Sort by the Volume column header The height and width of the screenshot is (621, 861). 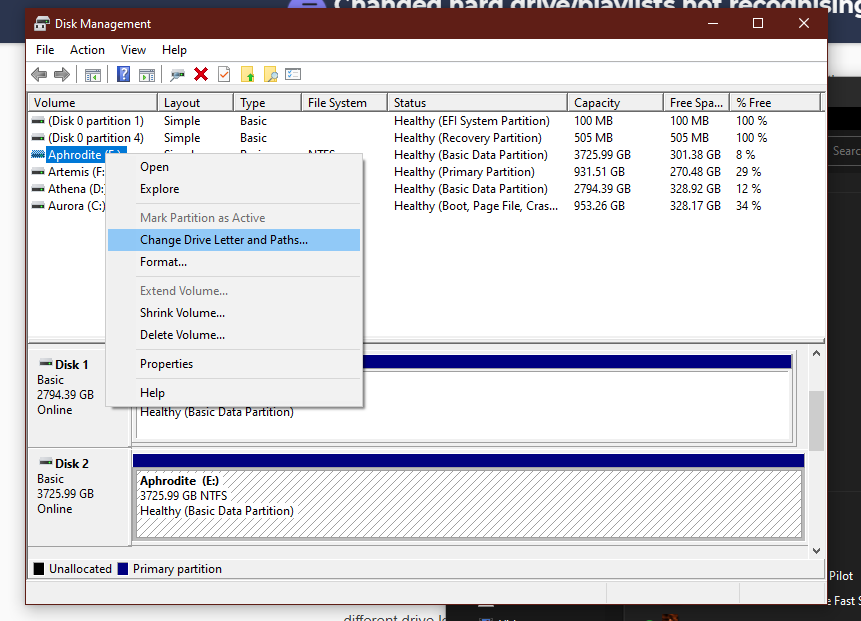(x=93, y=103)
